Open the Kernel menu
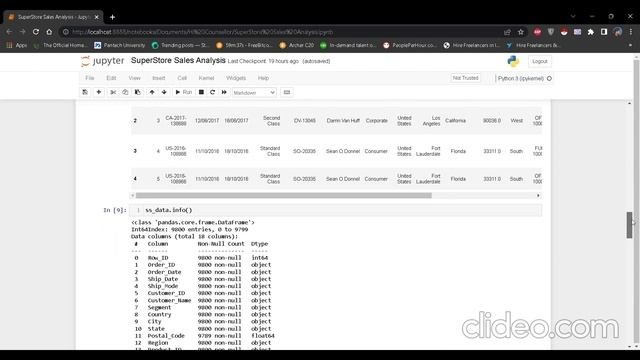 [x=206, y=78]
